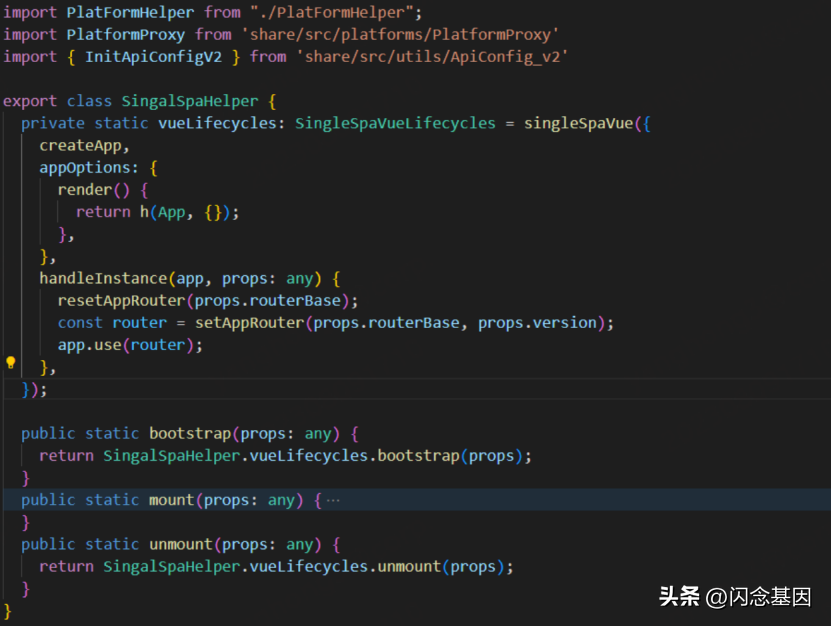Click the render method name
This screenshot has width=831, height=626.
pos(84,189)
